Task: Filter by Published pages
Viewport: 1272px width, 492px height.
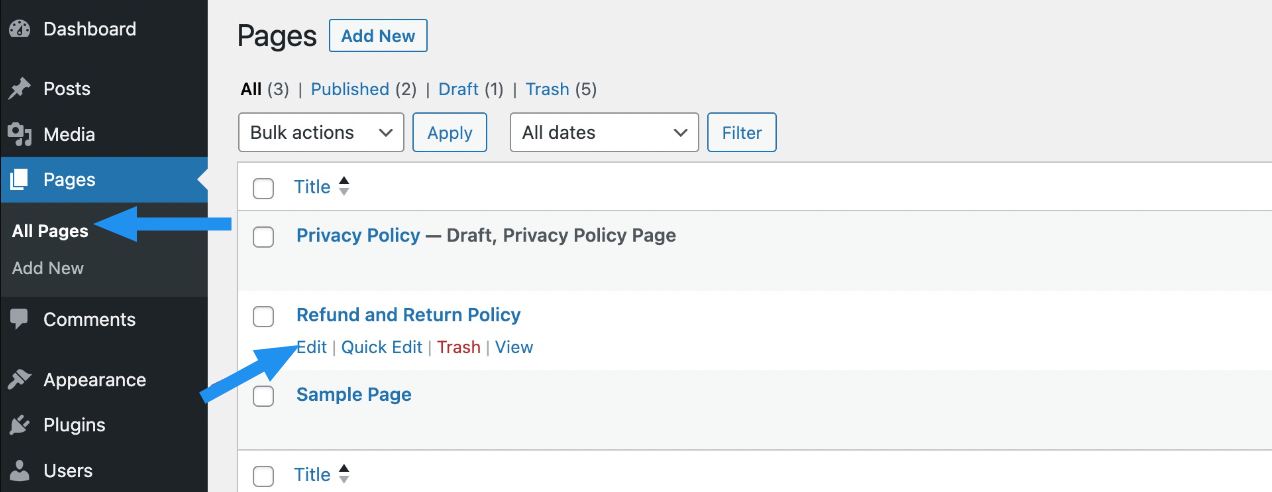Action: 350,89
